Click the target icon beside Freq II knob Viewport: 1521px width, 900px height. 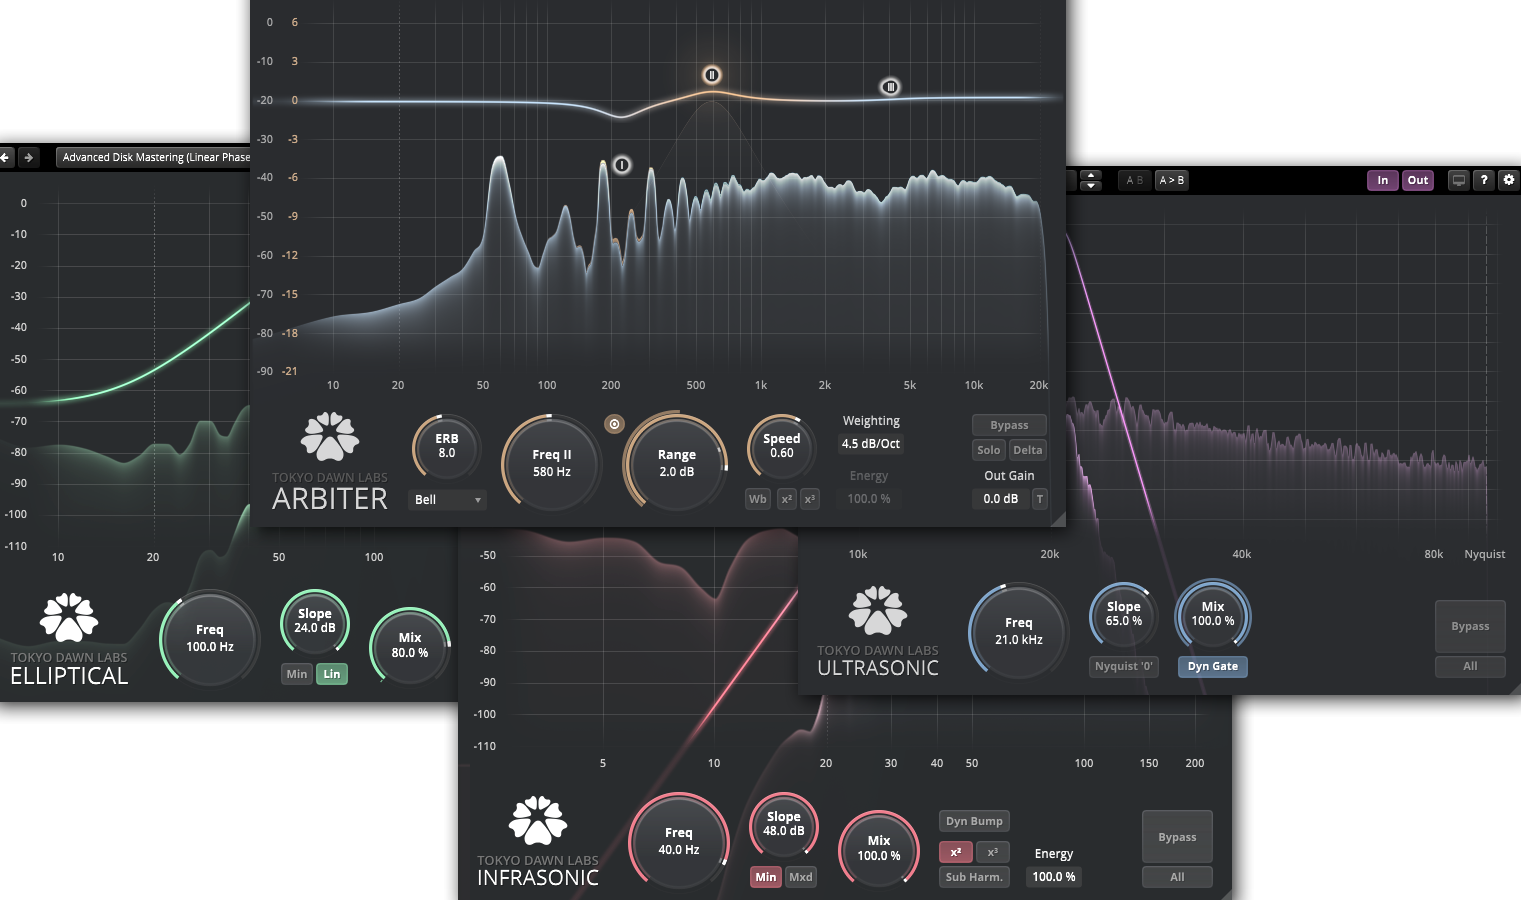click(x=614, y=424)
